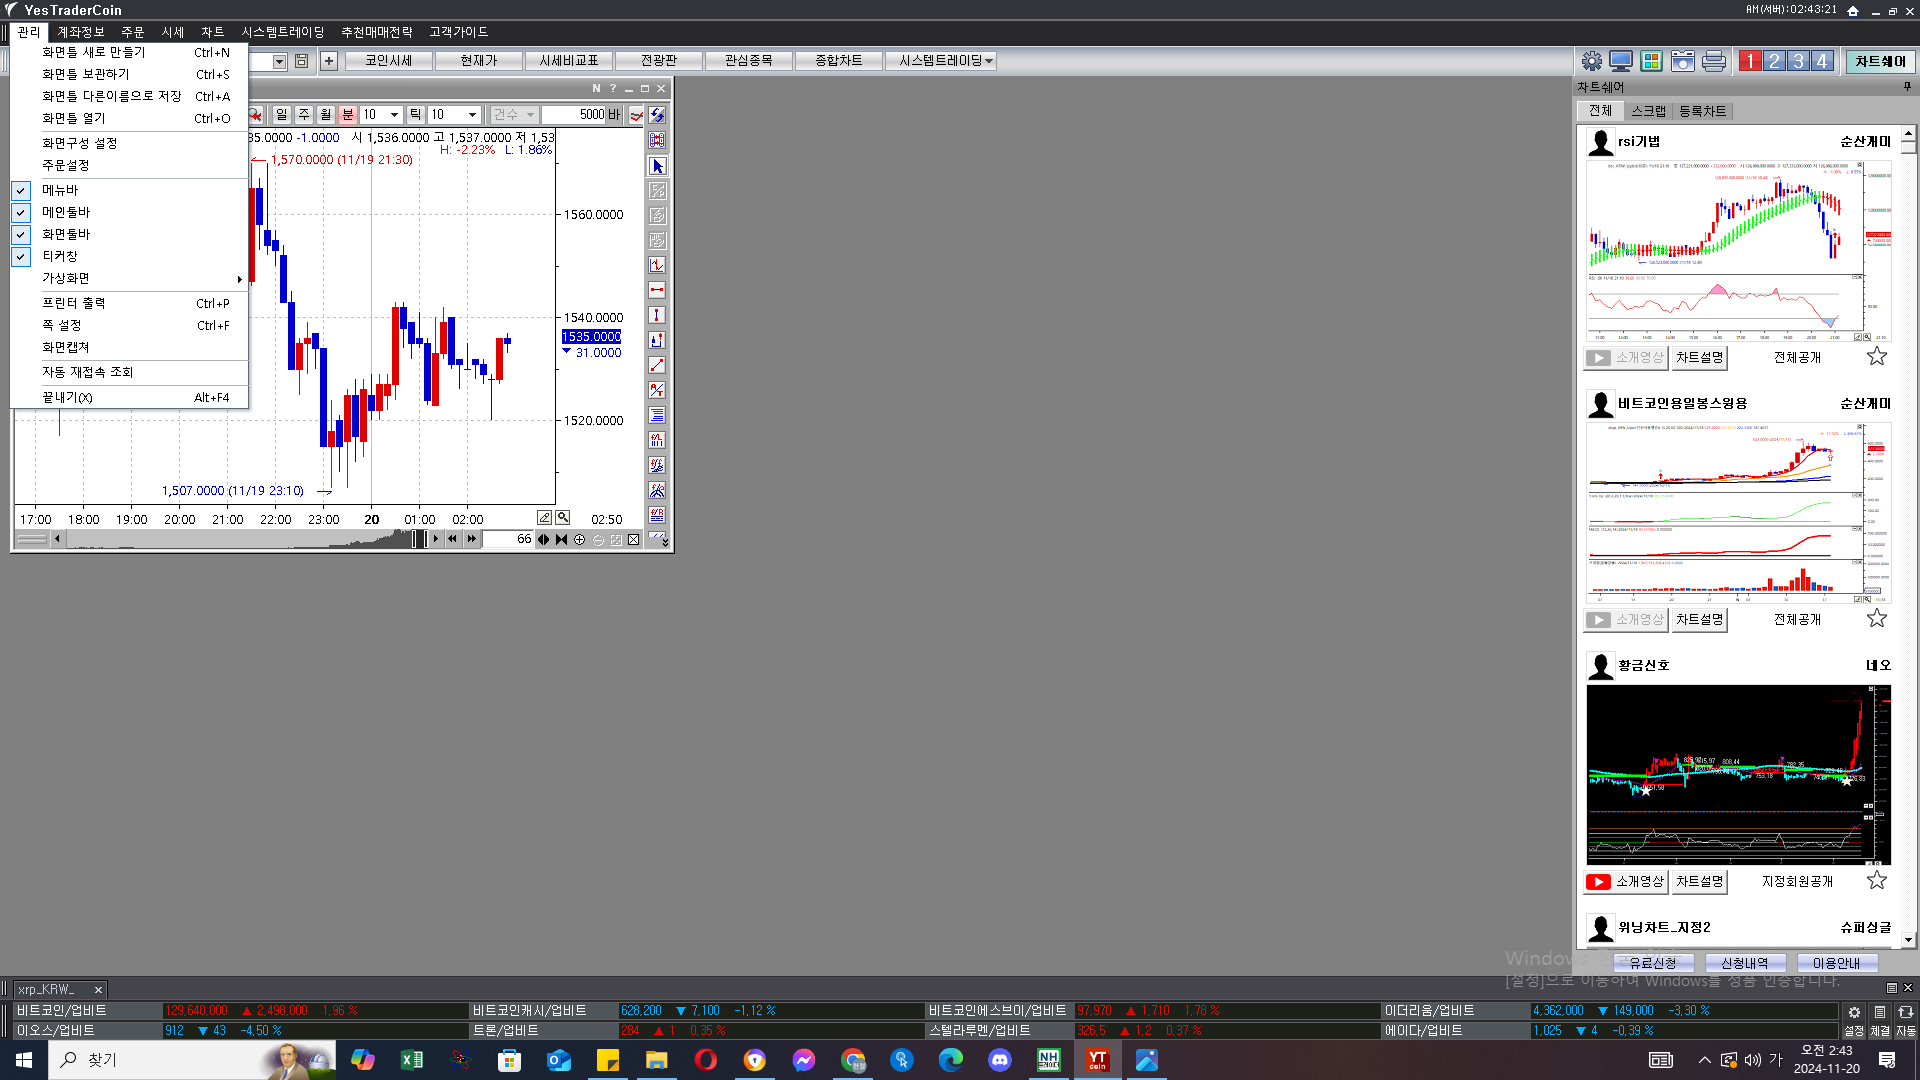
Task: Toggle the 화면툴바 checkbox entry
Action: [x=66, y=234]
